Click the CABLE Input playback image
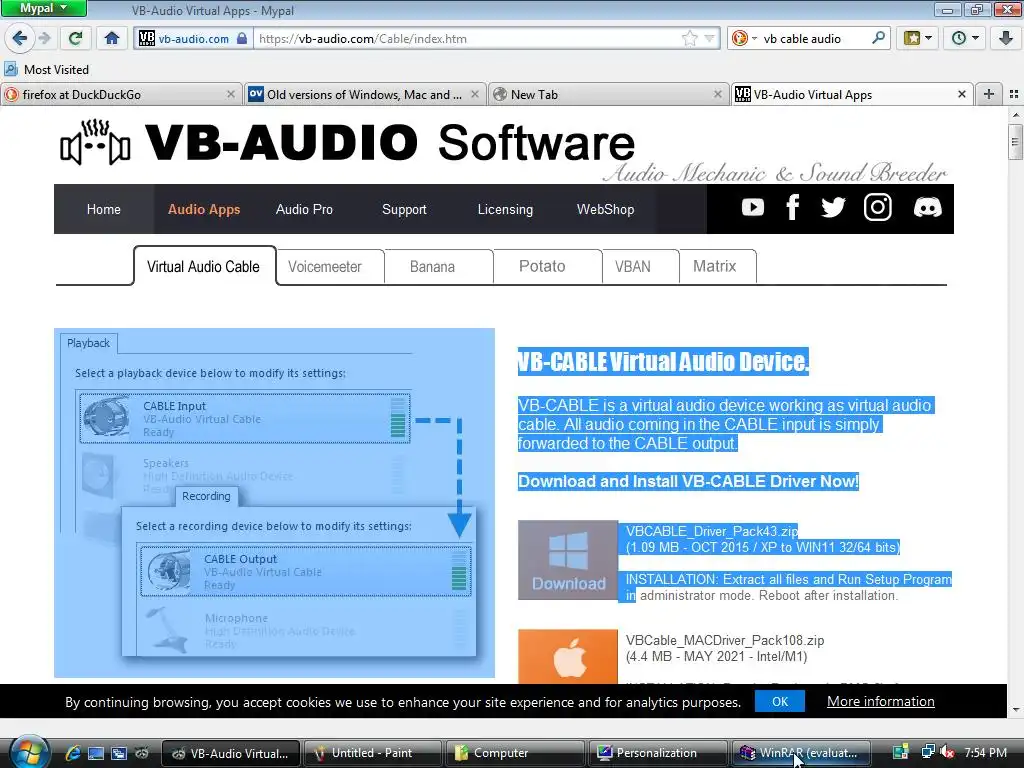The width and height of the screenshot is (1024, 768). 245,418
